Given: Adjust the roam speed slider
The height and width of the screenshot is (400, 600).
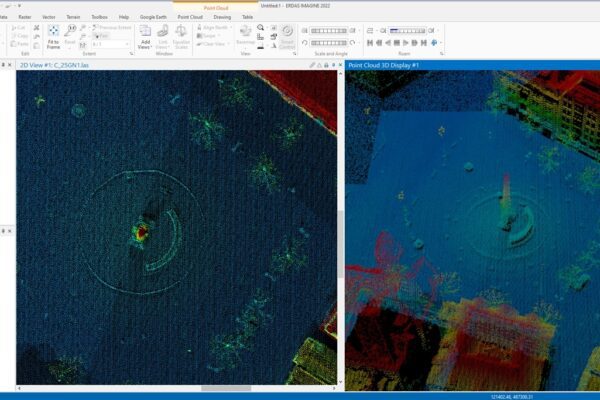Looking at the screenshot, I should 406,30.
